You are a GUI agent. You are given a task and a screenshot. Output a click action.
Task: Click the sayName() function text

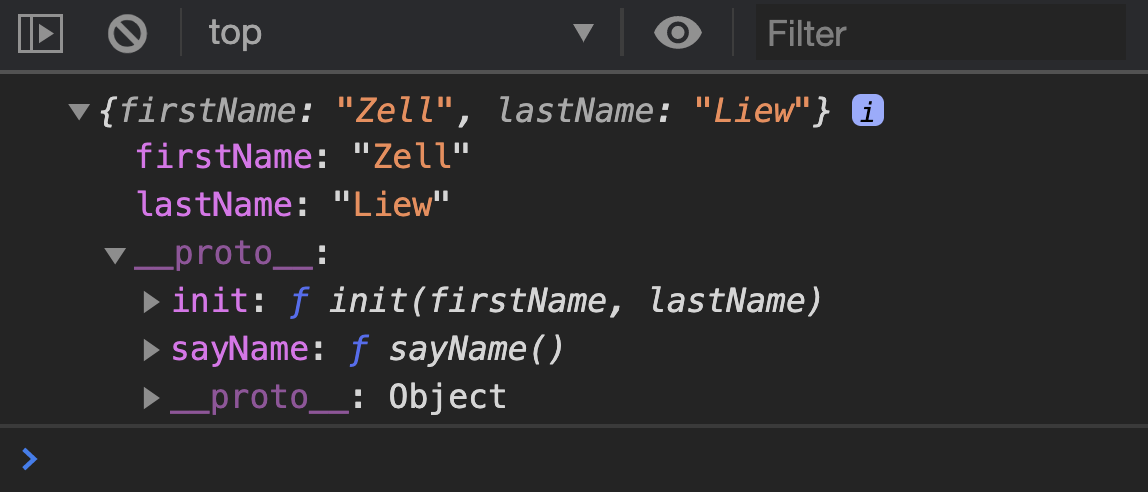point(477,350)
